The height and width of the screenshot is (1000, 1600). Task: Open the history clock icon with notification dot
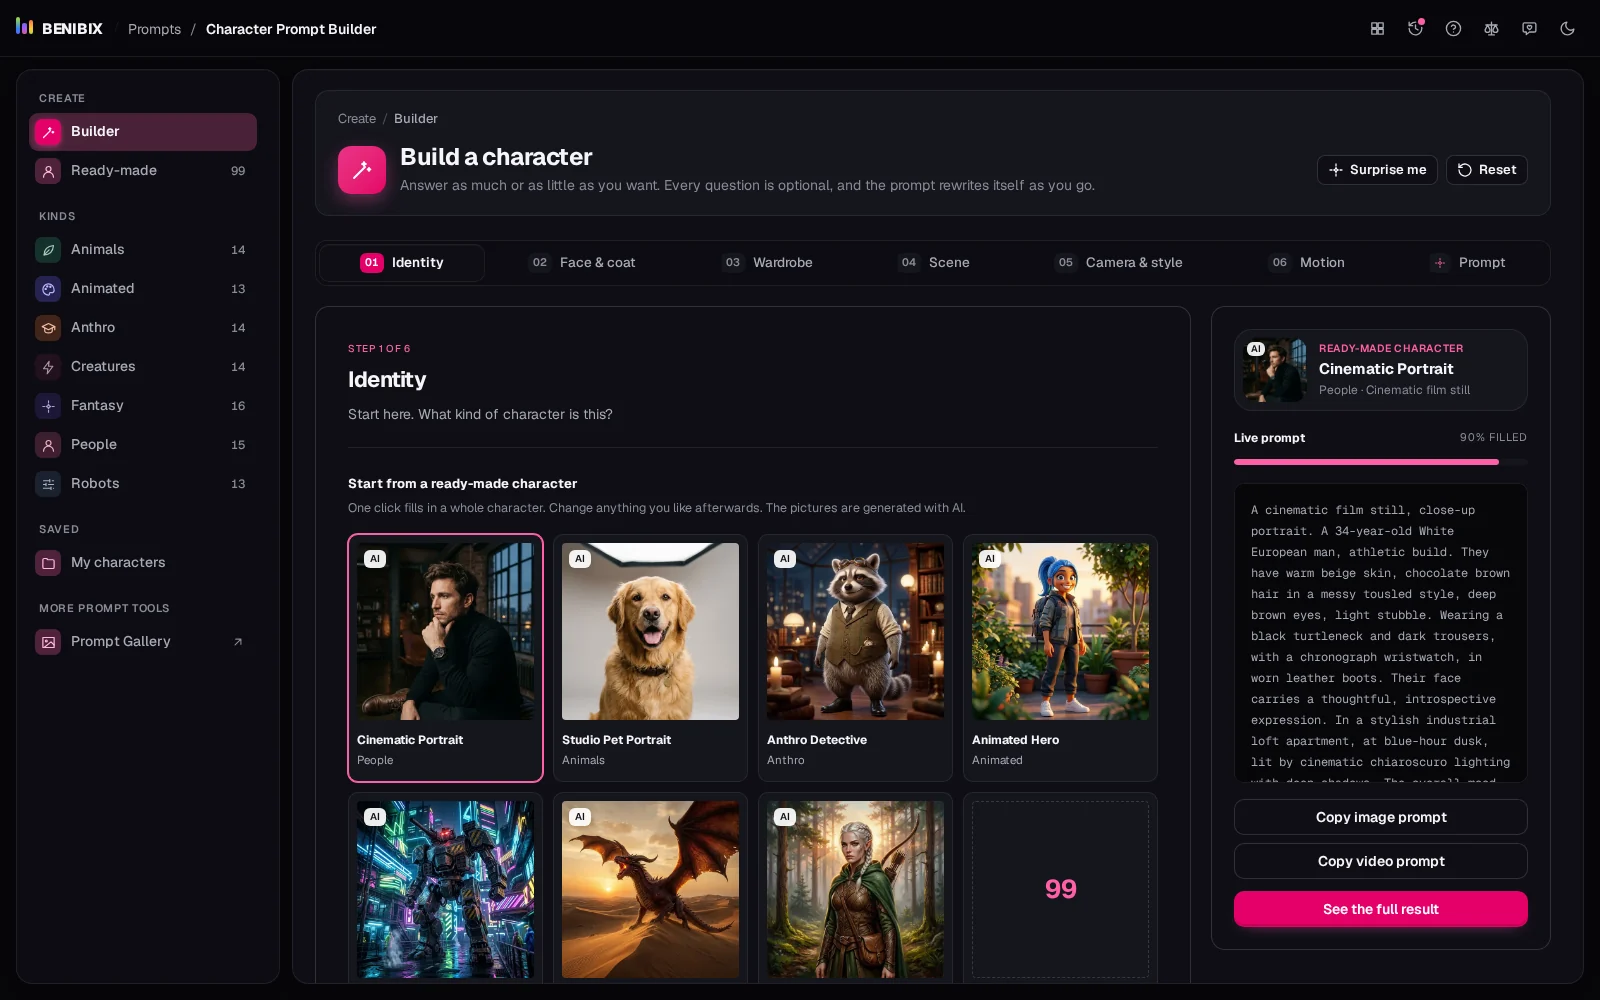pyautogui.click(x=1415, y=29)
